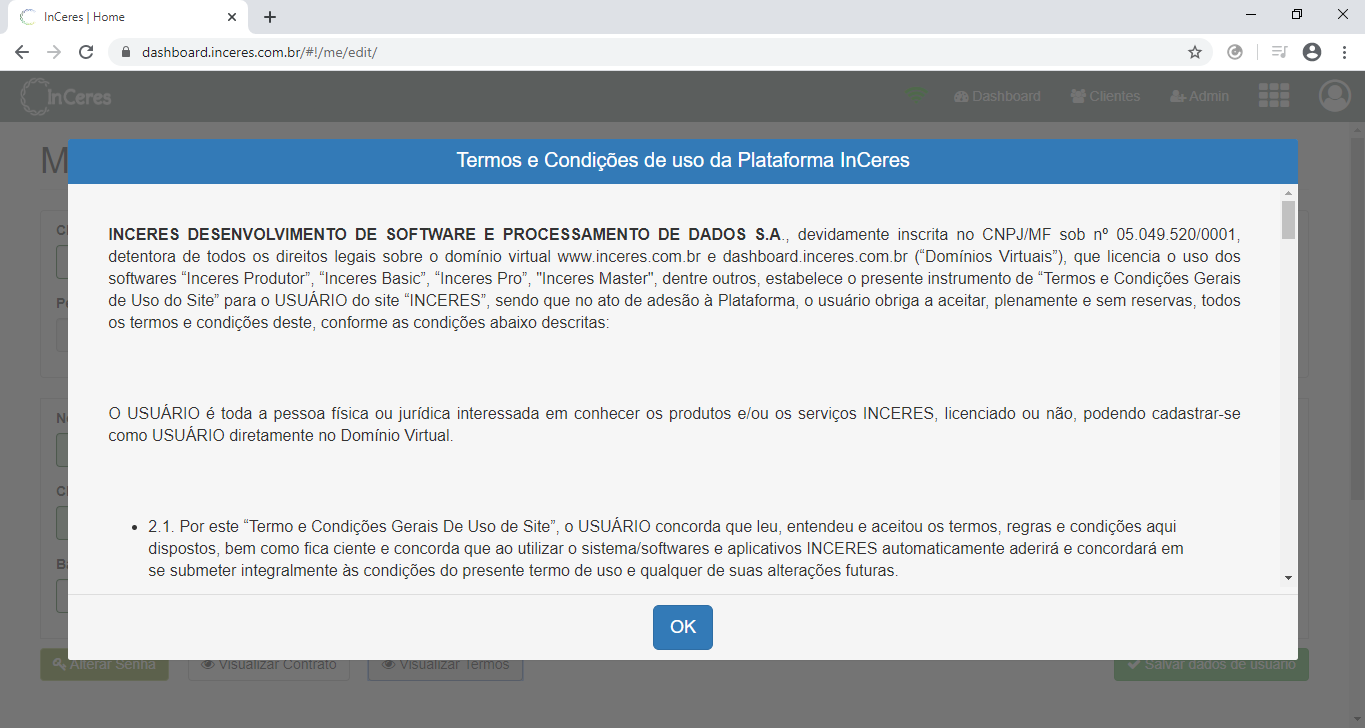1365x728 pixels.
Task: Click the dialog title 'Termos e Condições de uso'
Action: coord(683,160)
